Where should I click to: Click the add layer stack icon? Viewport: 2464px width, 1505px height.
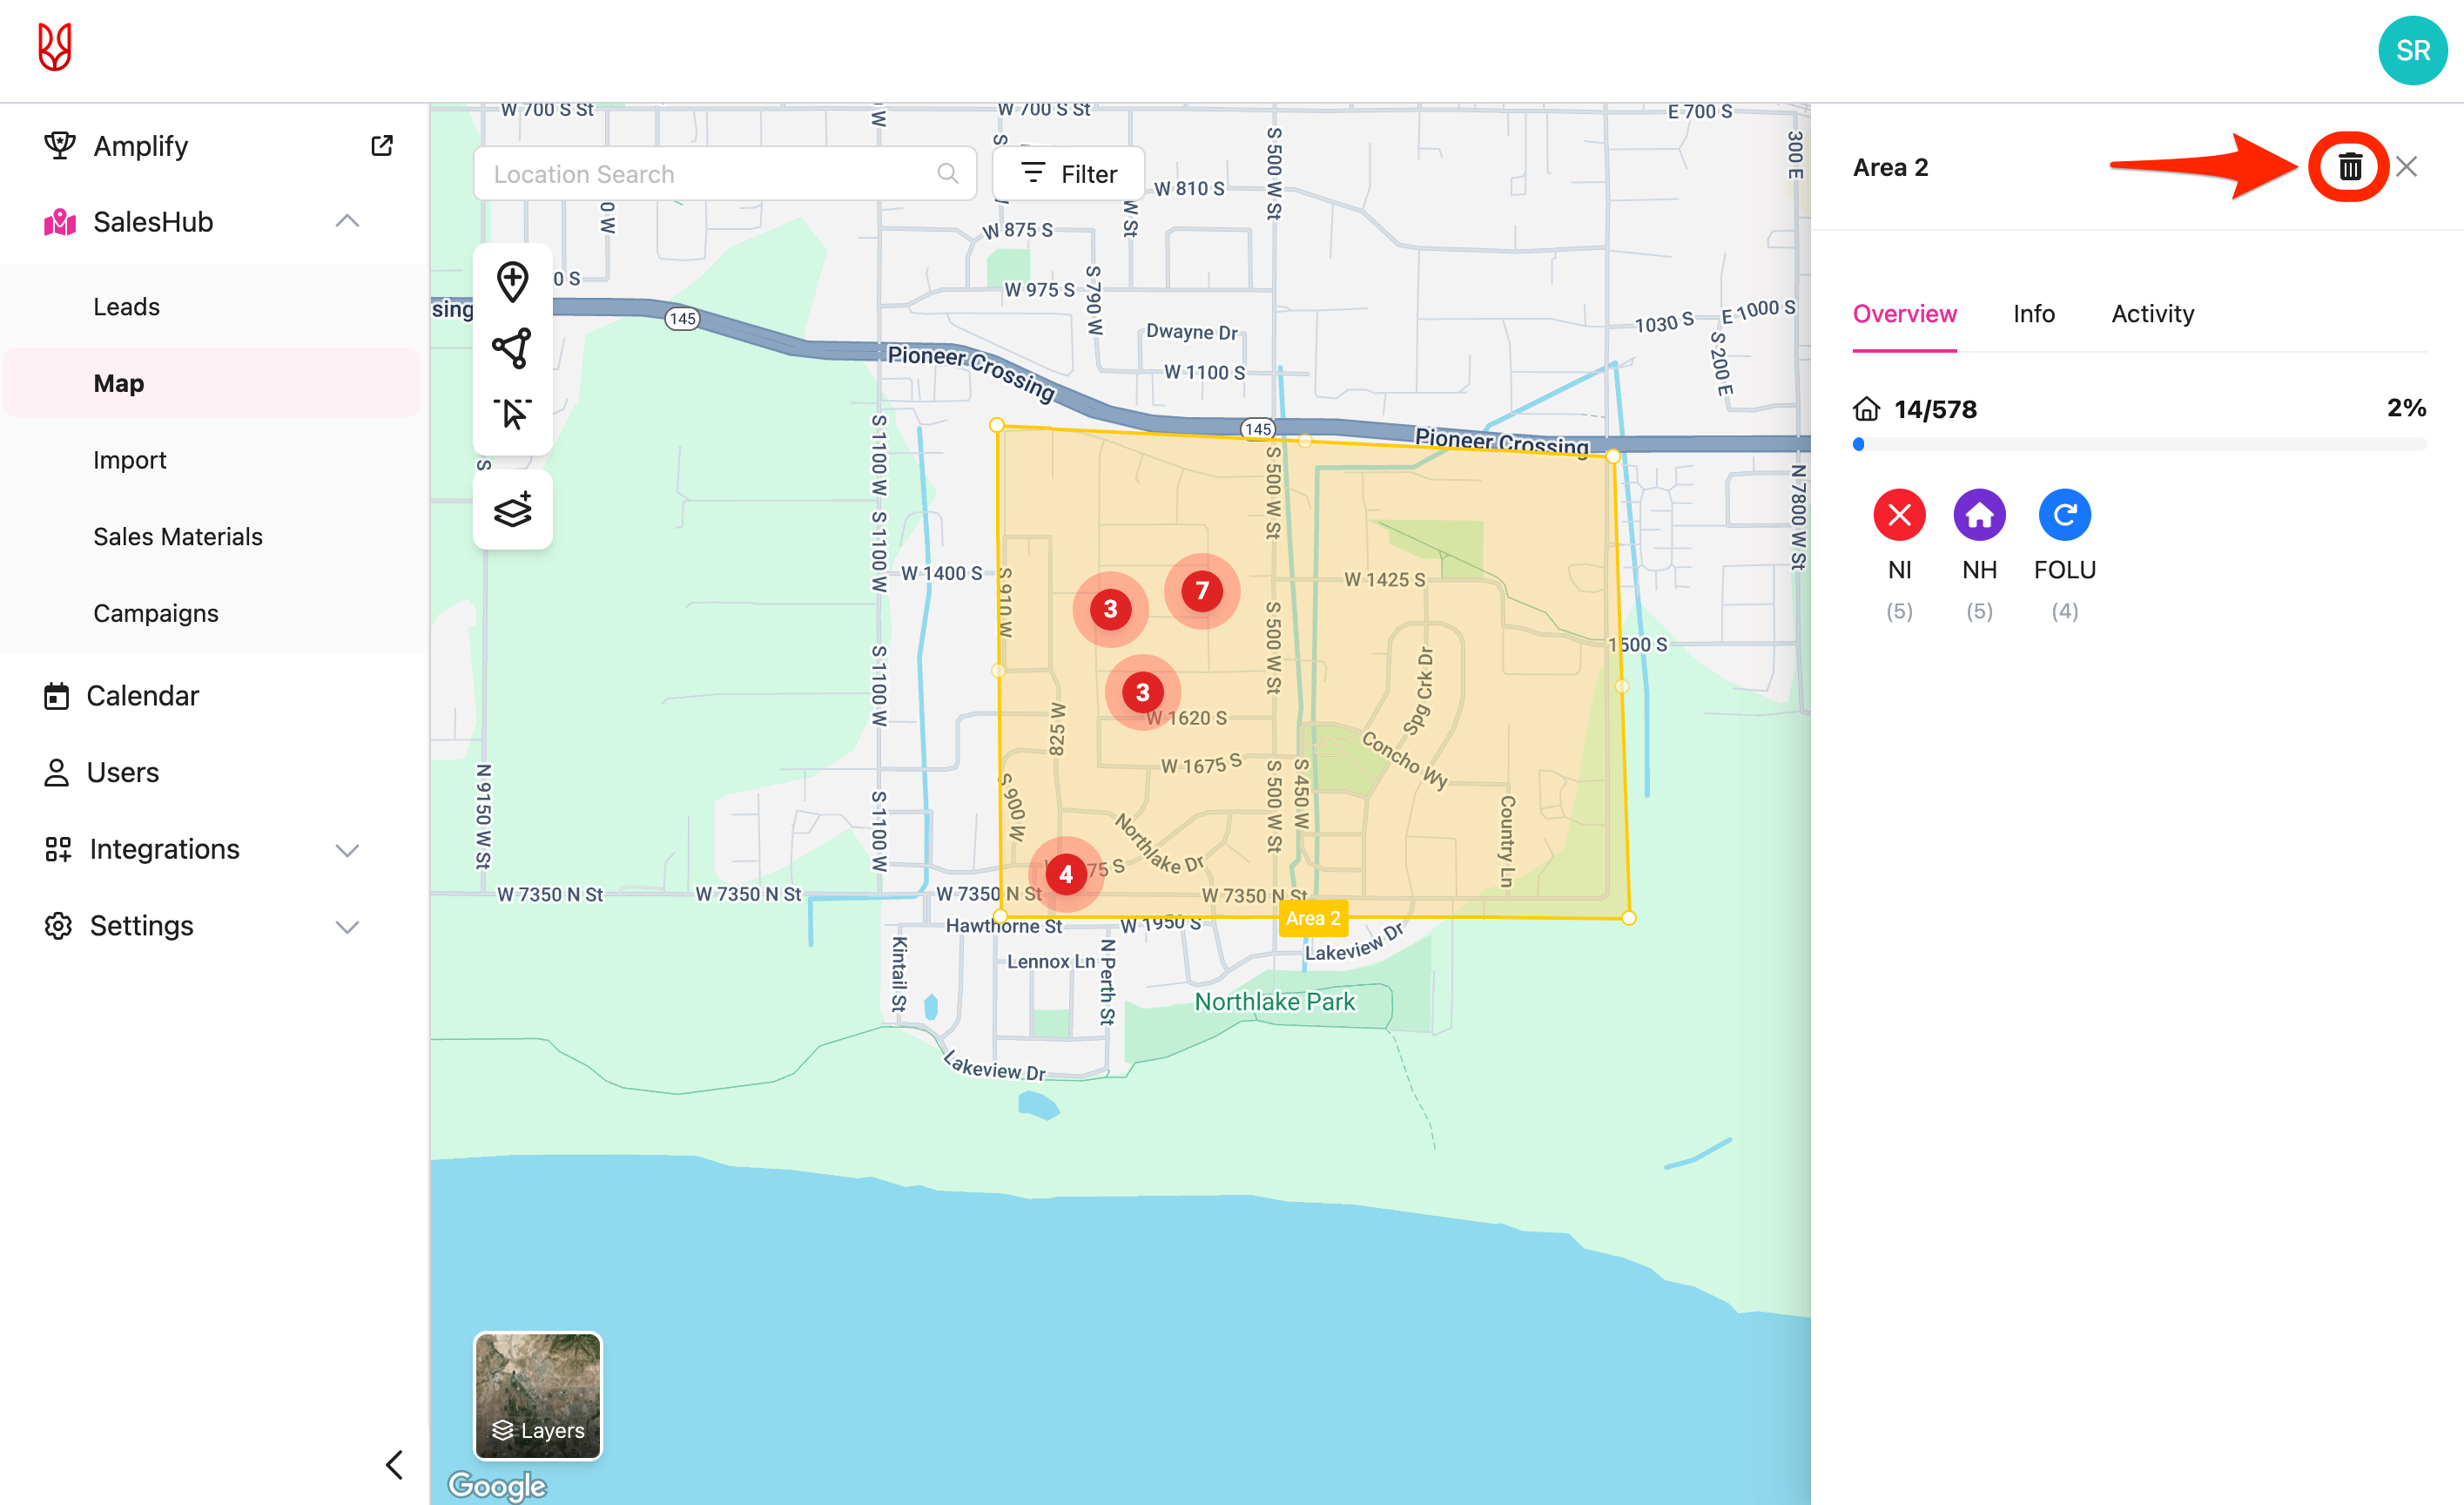pyautogui.click(x=512, y=510)
